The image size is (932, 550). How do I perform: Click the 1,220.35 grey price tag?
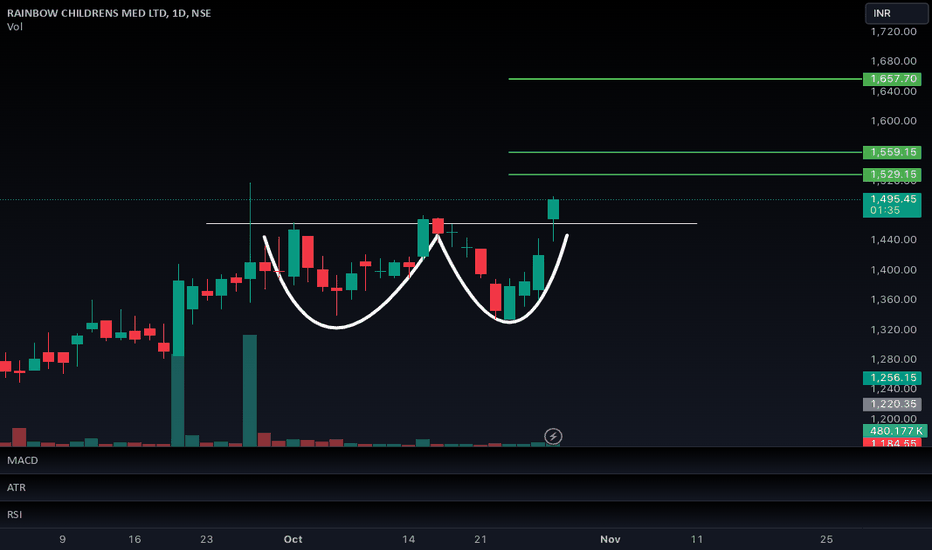(892, 404)
